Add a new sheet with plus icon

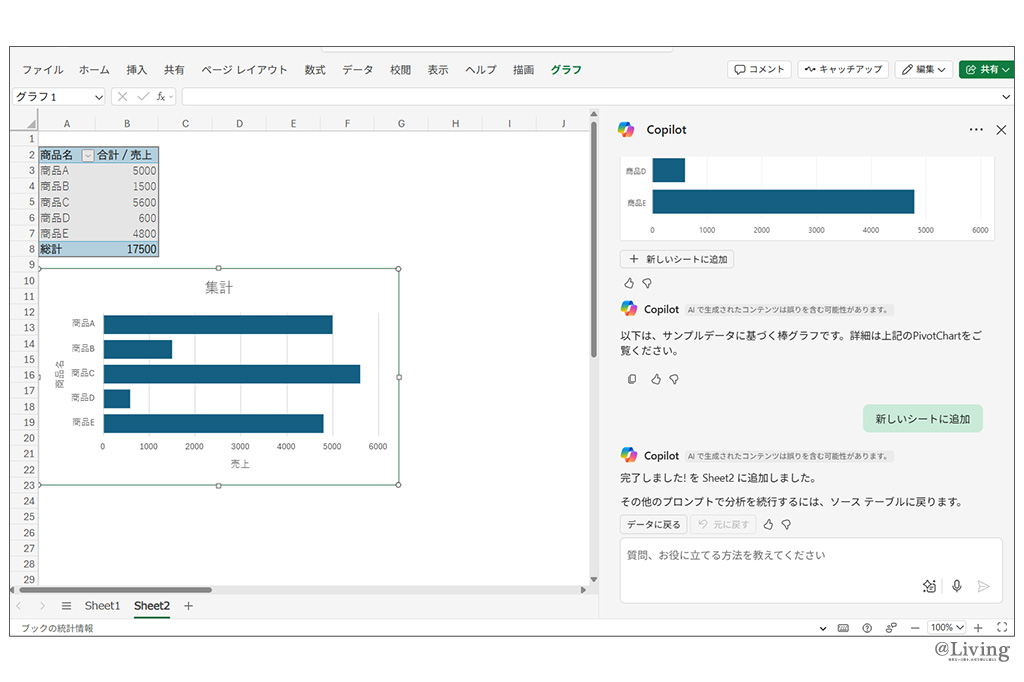189,606
